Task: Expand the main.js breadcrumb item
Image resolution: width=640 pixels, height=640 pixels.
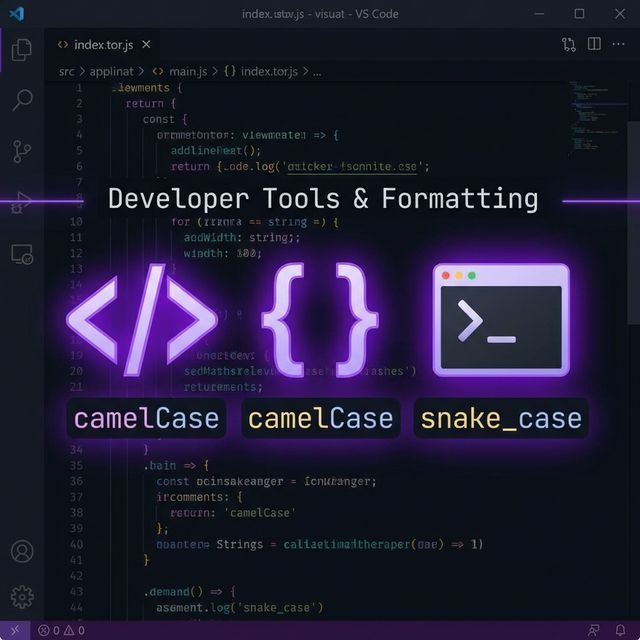Action: point(179,71)
